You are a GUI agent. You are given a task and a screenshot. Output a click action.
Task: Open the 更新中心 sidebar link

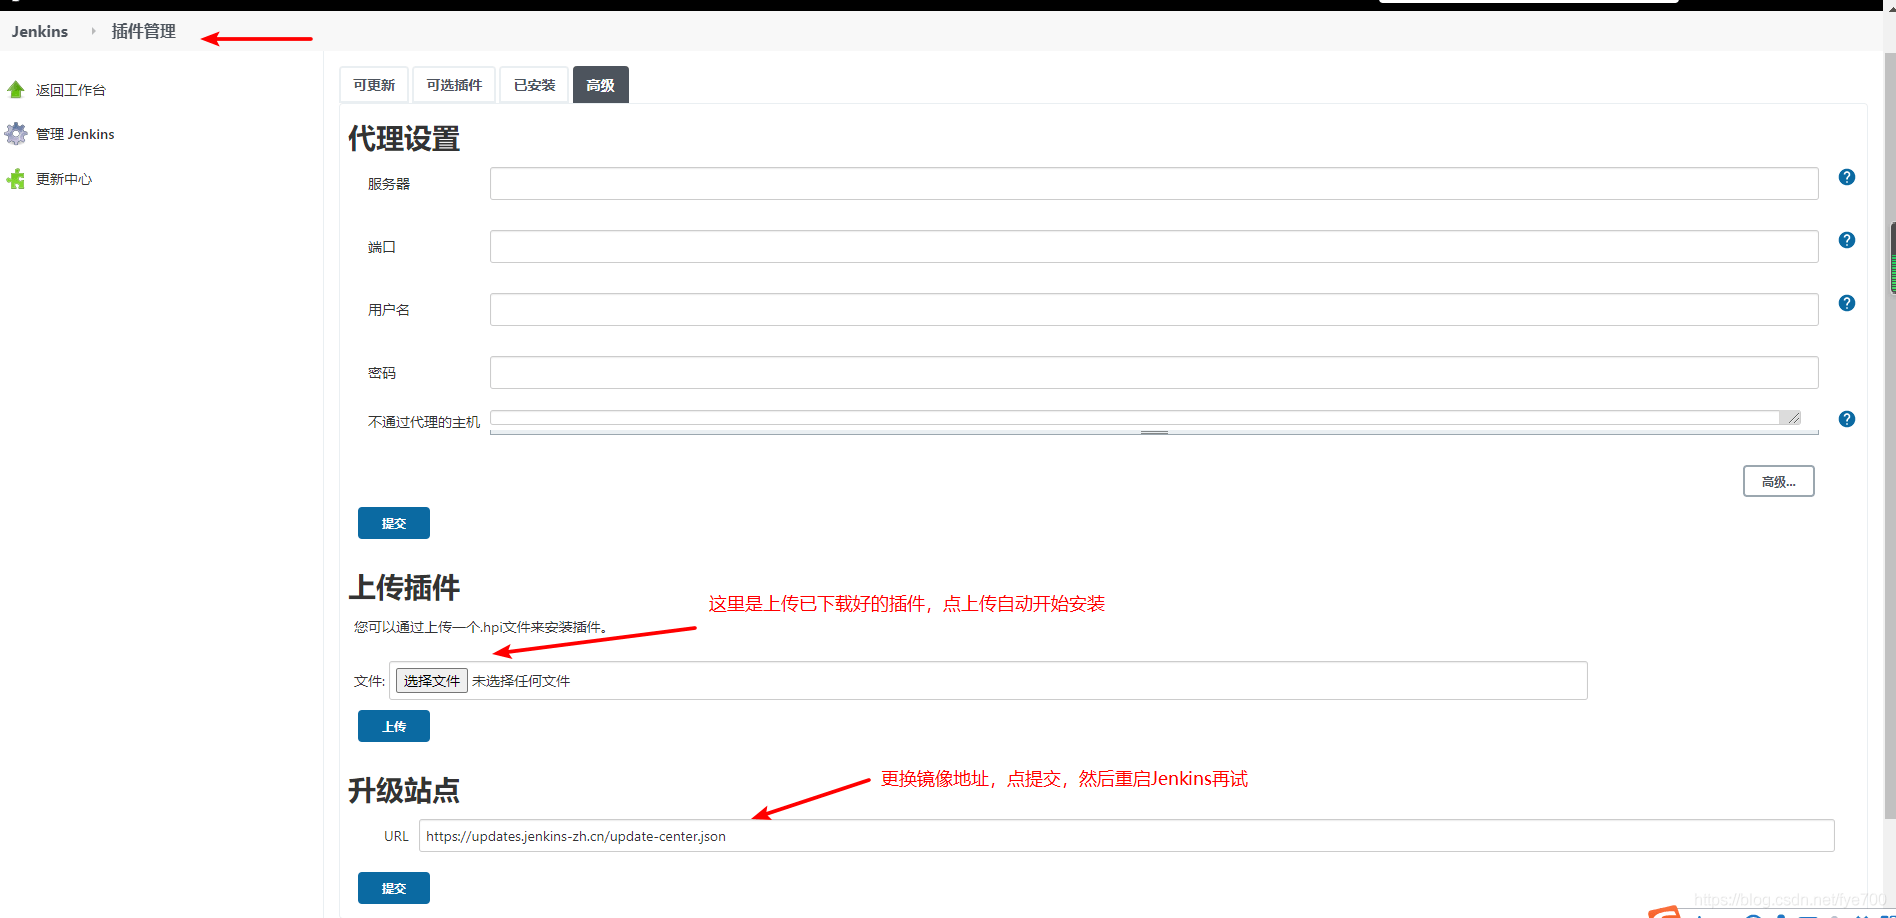pyautogui.click(x=64, y=179)
